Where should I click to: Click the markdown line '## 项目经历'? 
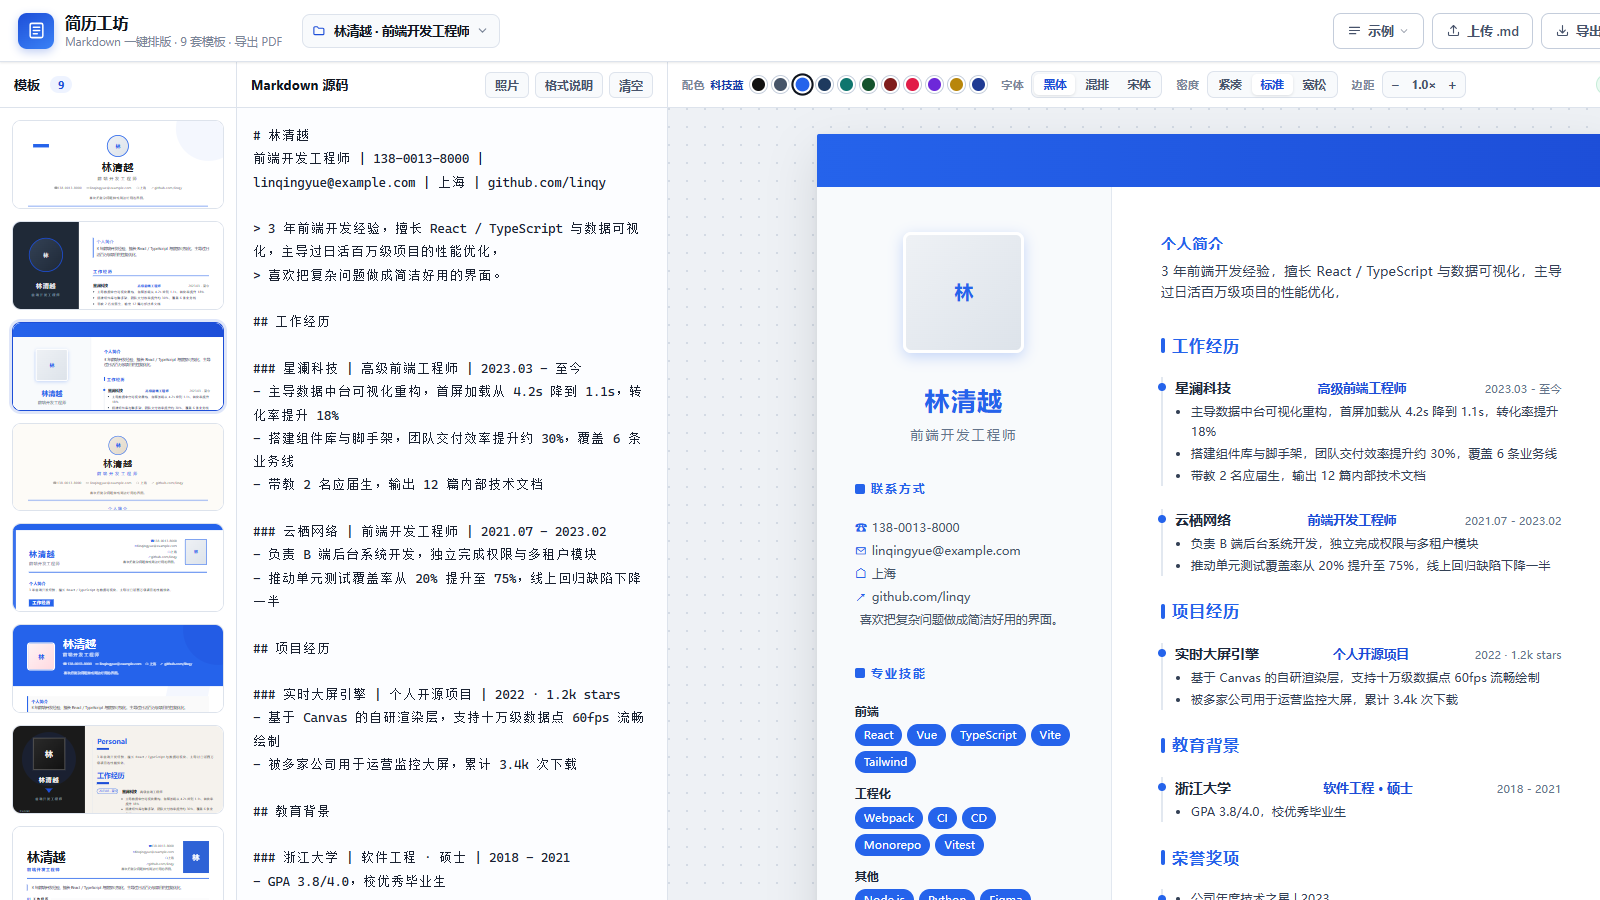(291, 648)
